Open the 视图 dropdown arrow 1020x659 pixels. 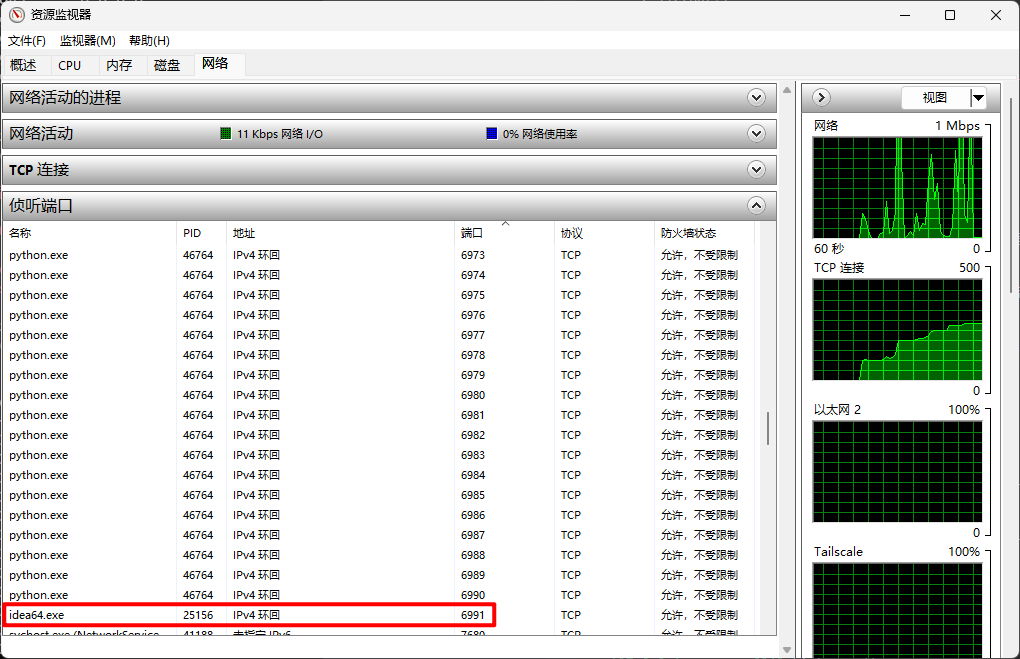(x=978, y=98)
